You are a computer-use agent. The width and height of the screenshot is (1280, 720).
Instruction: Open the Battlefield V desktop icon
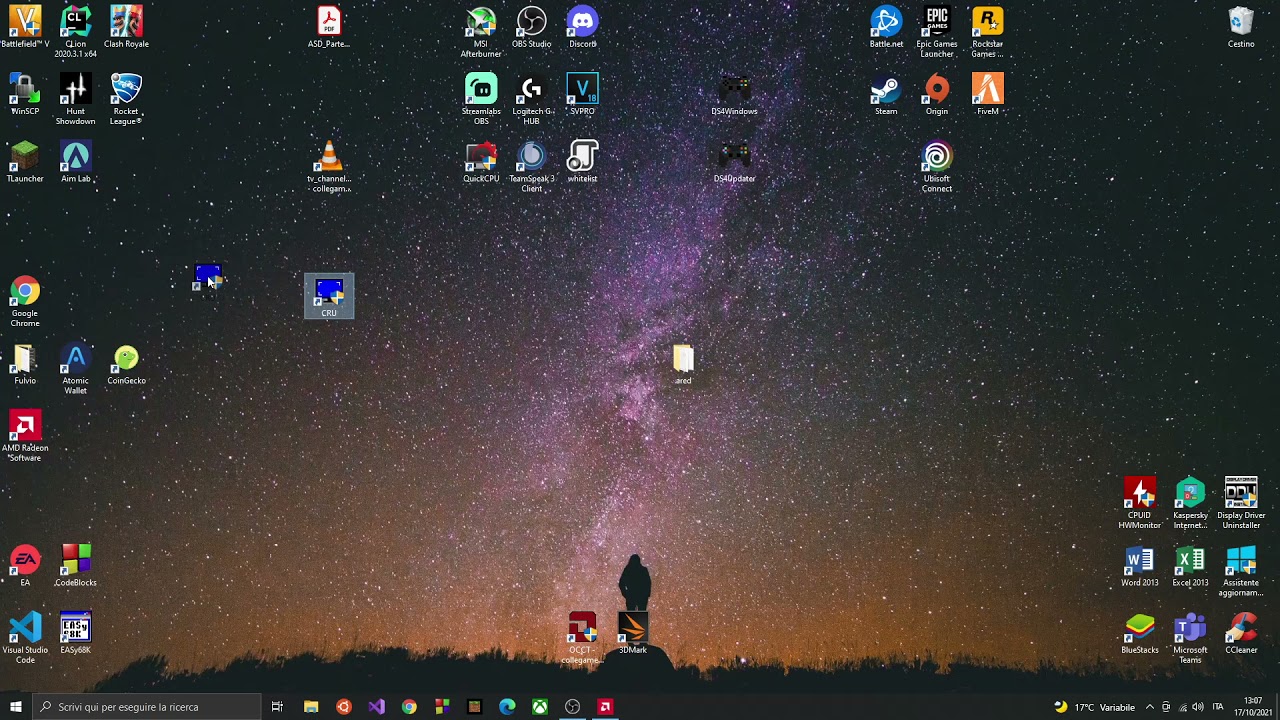tap(25, 27)
